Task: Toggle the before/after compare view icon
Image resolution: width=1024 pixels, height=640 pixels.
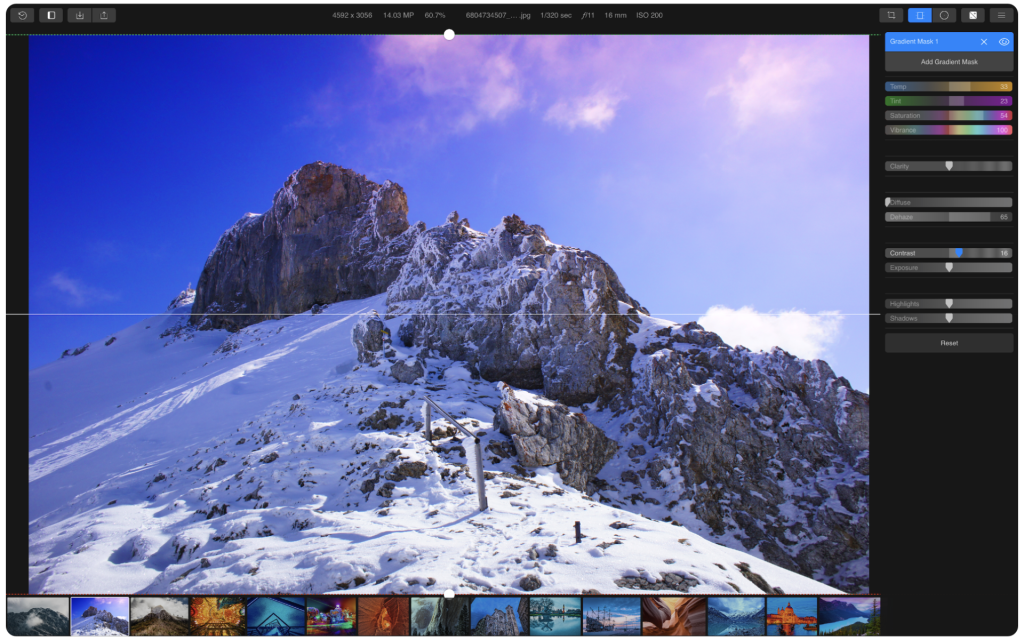Action: [x=51, y=15]
